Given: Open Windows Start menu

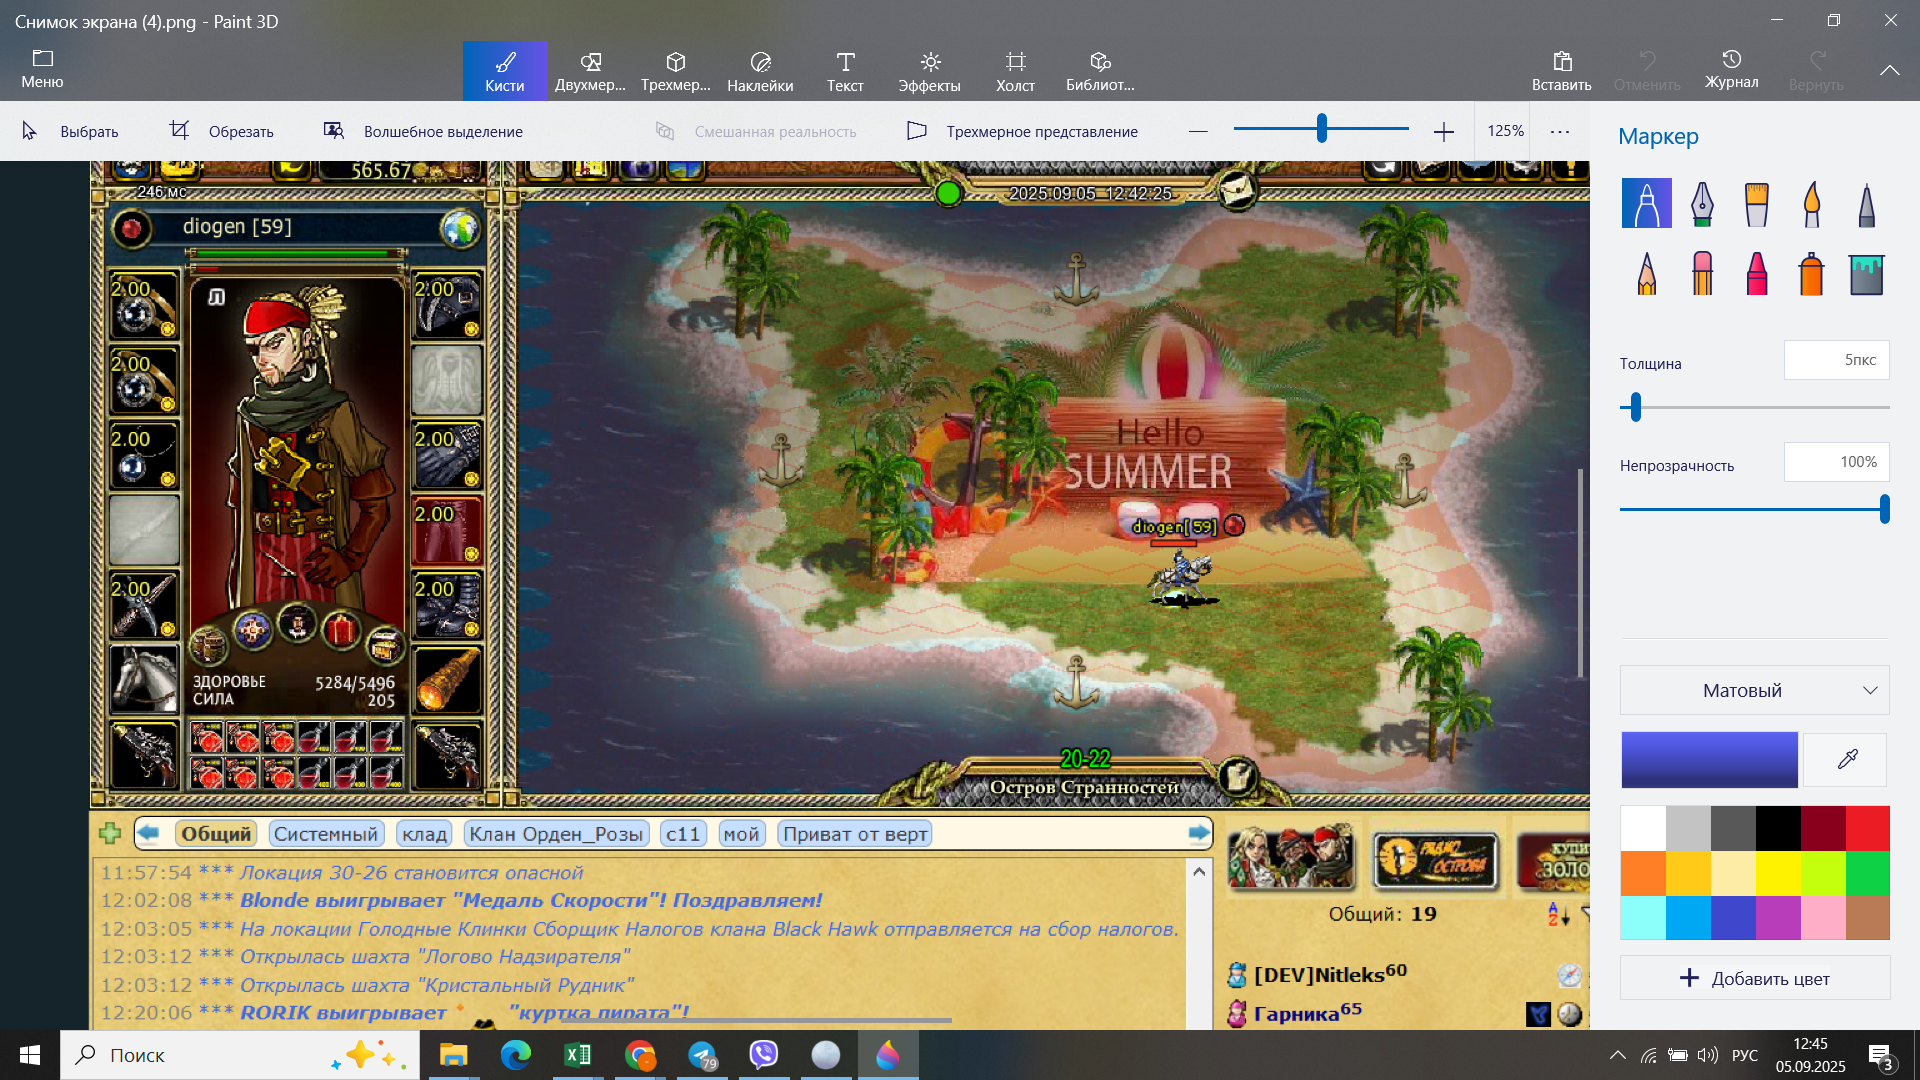Looking at the screenshot, I should point(29,1055).
